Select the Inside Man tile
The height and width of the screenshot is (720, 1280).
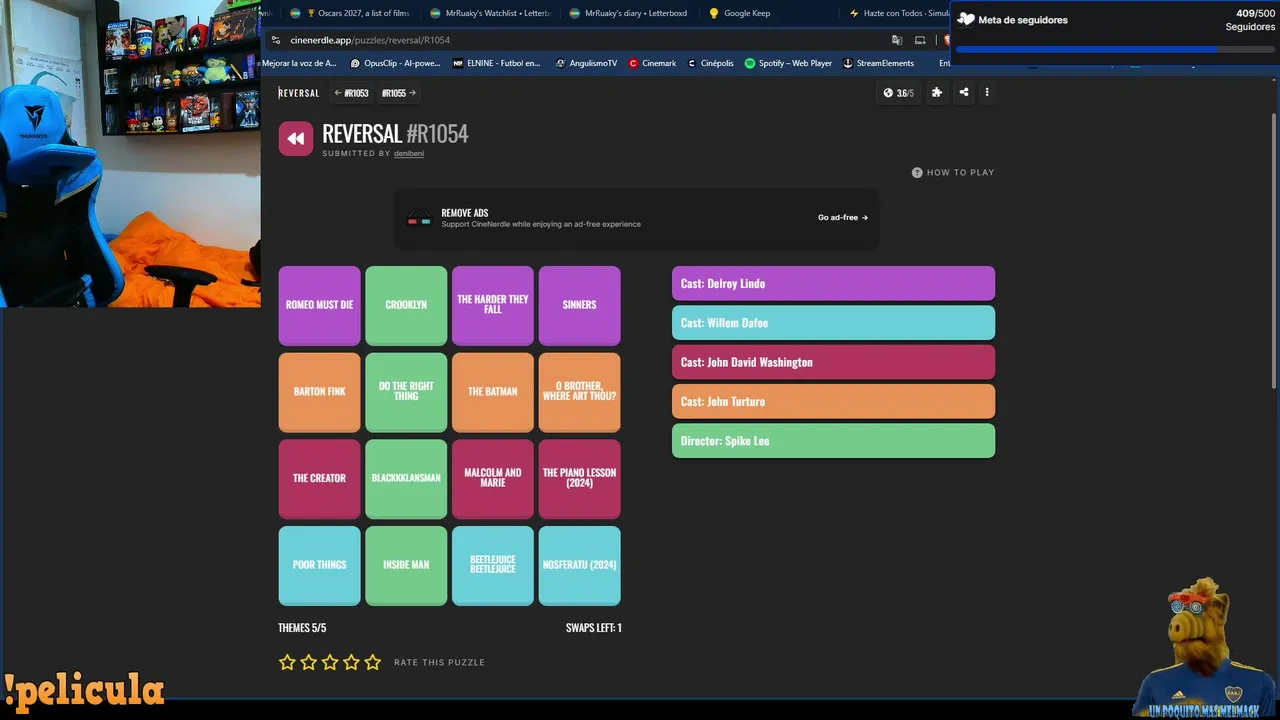[406, 566]
